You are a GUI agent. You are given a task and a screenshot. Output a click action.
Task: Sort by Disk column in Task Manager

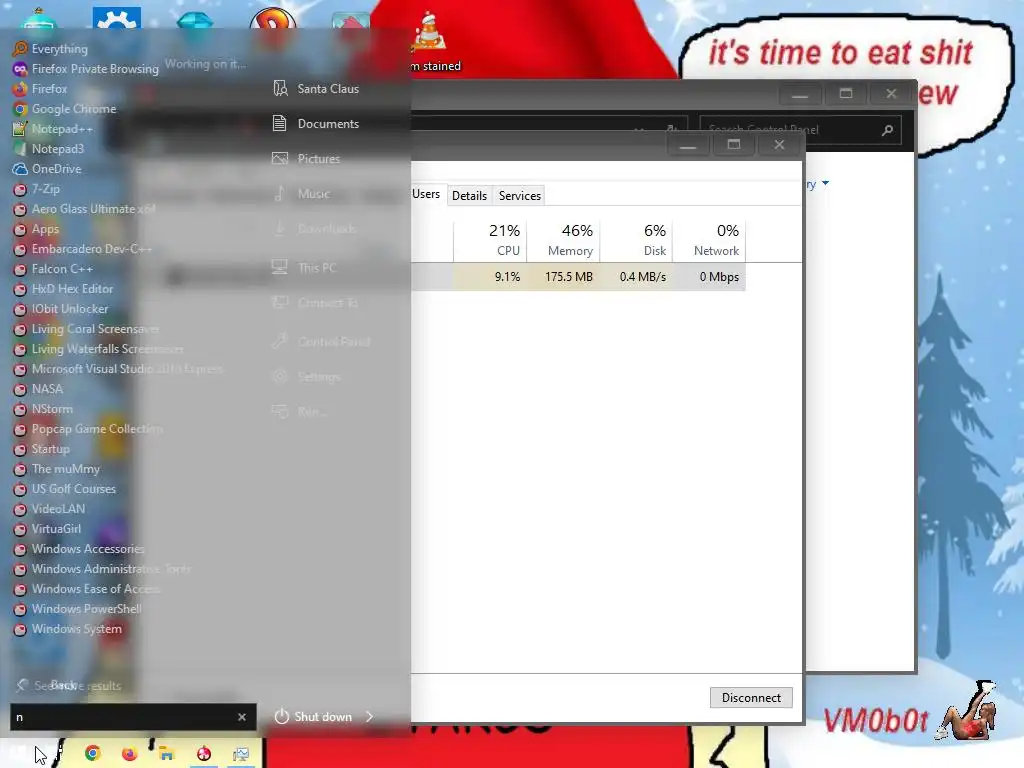click(637, 240)
